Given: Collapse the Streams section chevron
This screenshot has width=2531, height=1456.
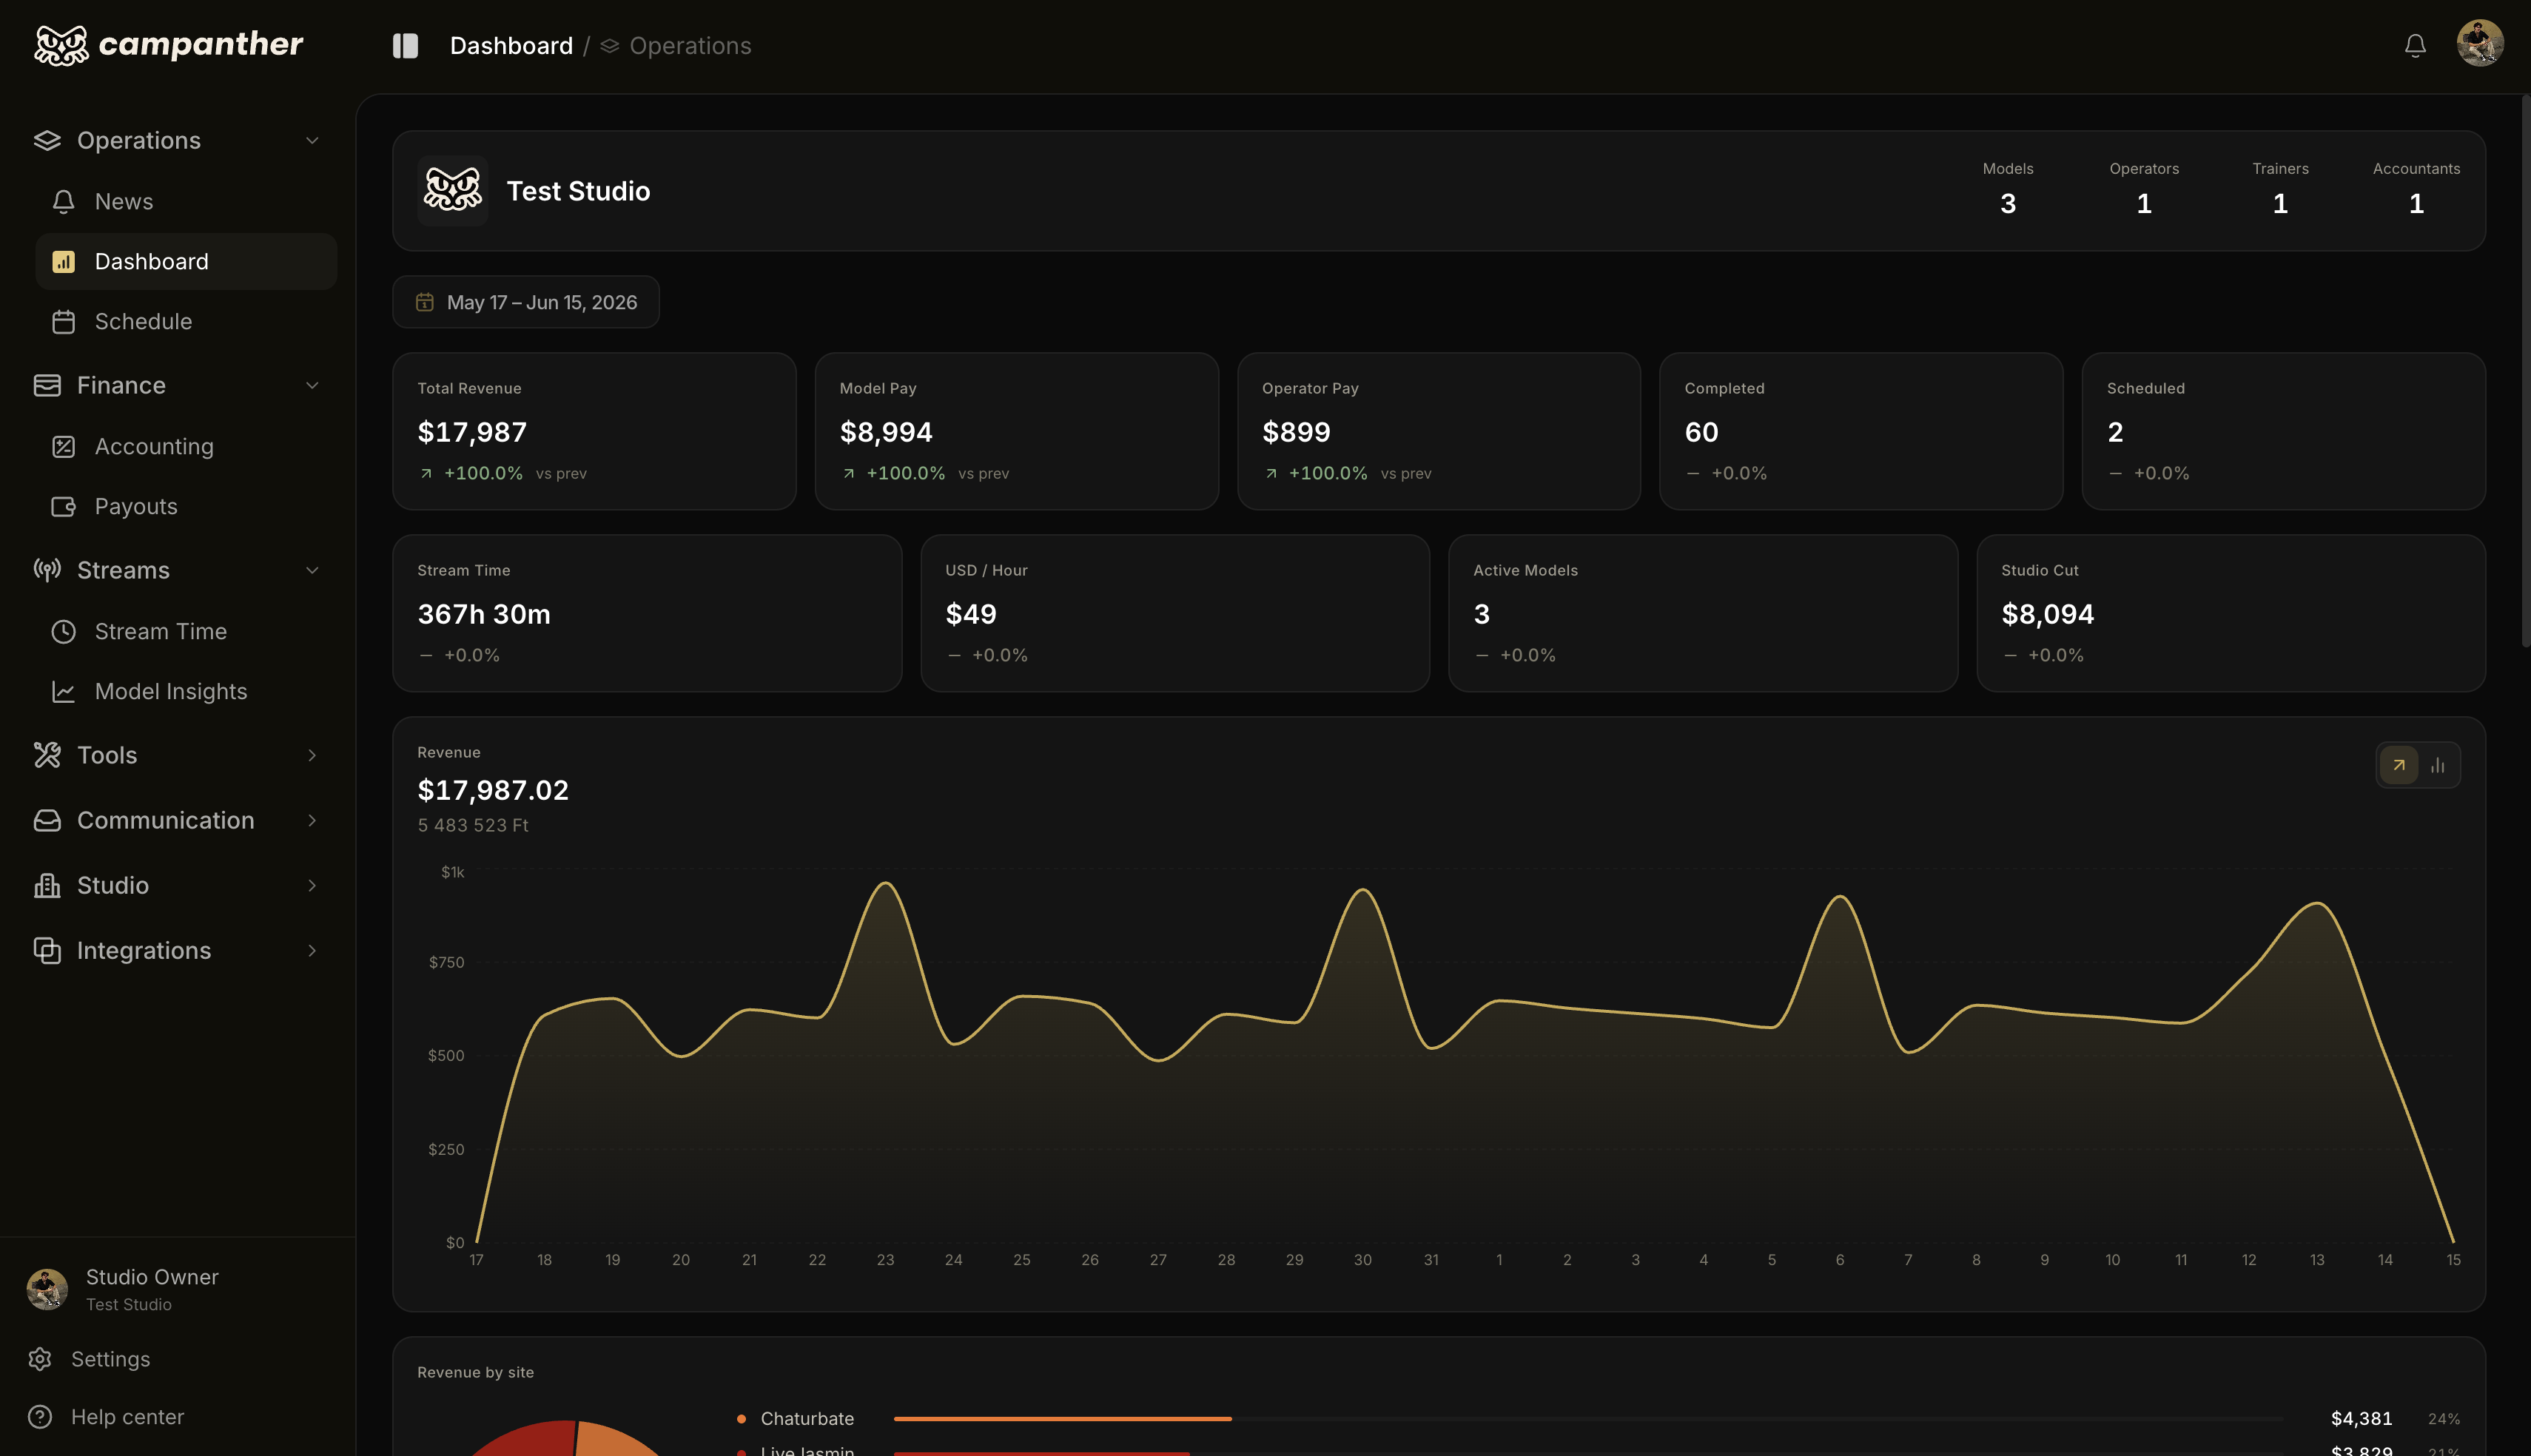Looking at the screenshot, I should 312,571.
